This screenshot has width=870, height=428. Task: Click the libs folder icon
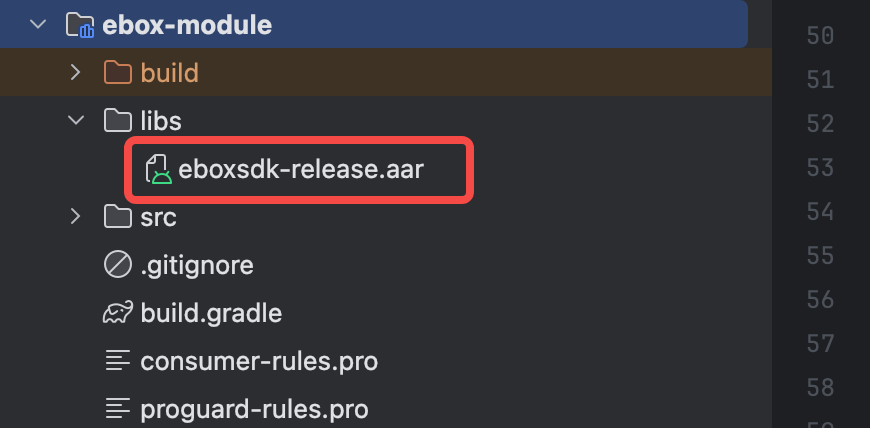coord(118,121)
